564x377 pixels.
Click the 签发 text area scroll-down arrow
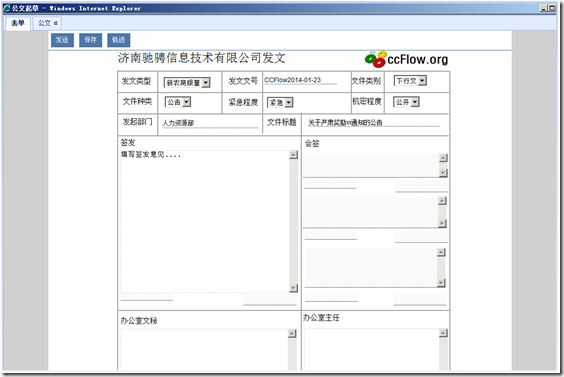(x=294, y=288)
